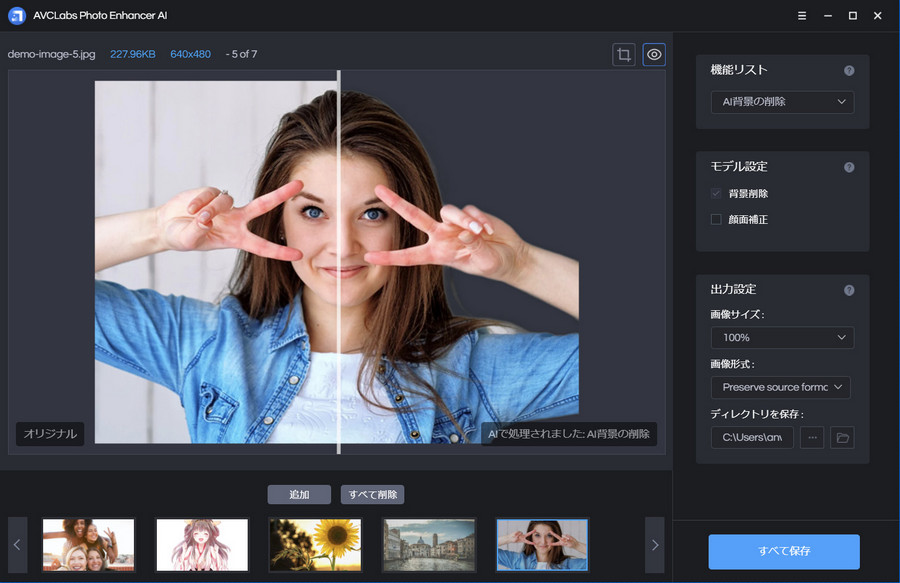Select the woman in denim thumbnail

[542, 545]
